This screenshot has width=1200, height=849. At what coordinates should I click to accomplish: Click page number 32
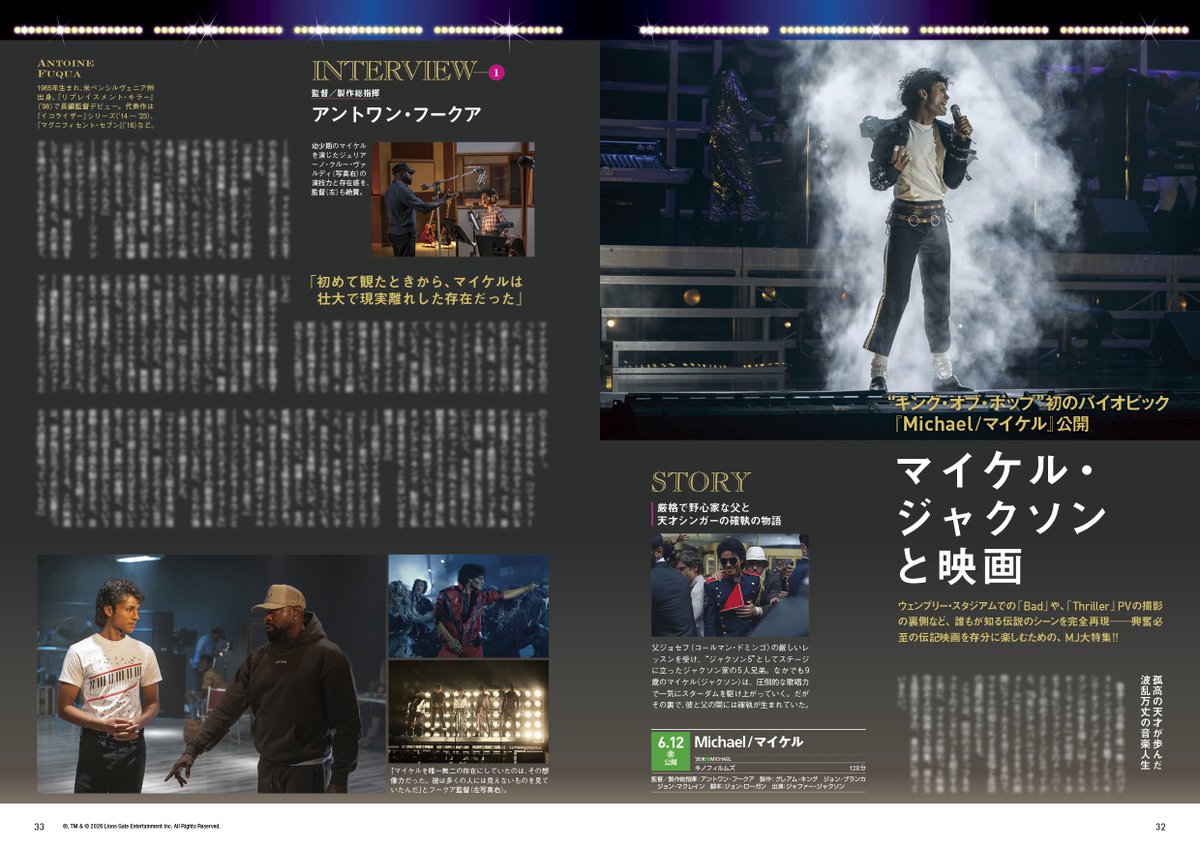coord(1160,826)
